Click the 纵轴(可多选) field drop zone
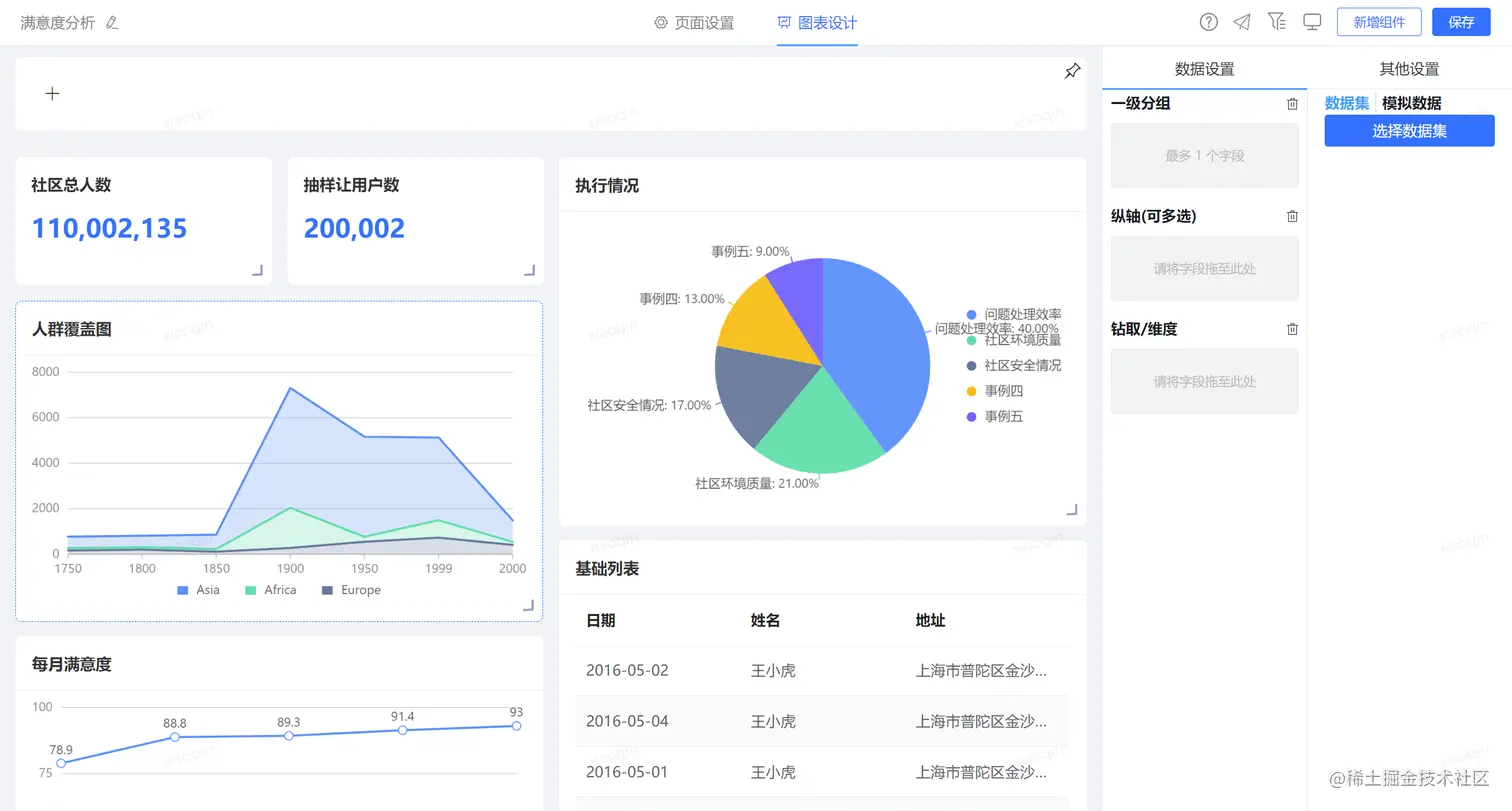1512x811 pixels. [x=1204, y=268]
